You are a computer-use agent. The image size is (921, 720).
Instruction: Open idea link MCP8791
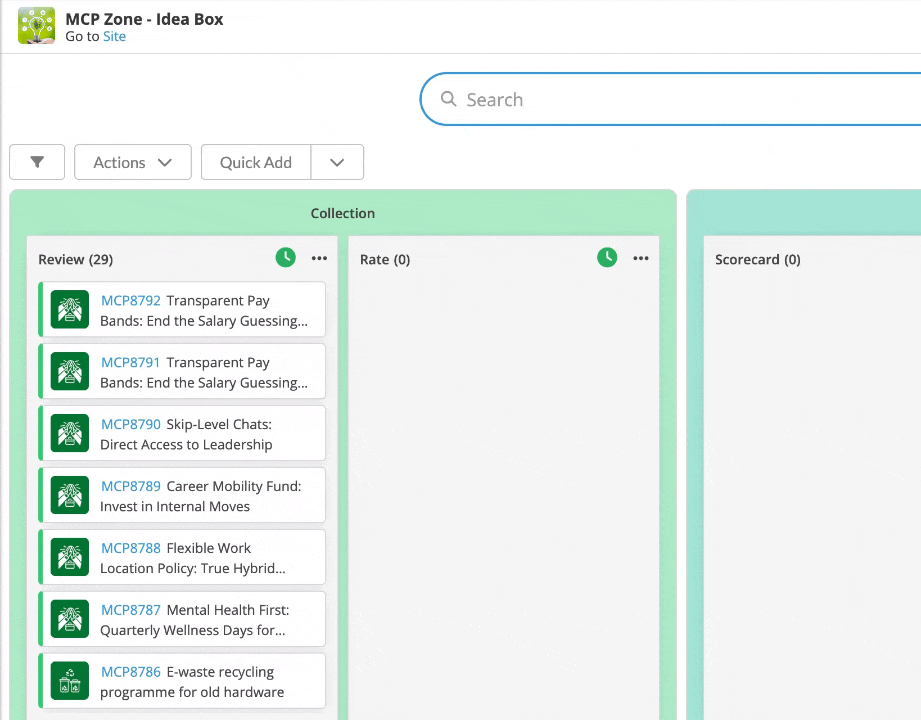130,362
